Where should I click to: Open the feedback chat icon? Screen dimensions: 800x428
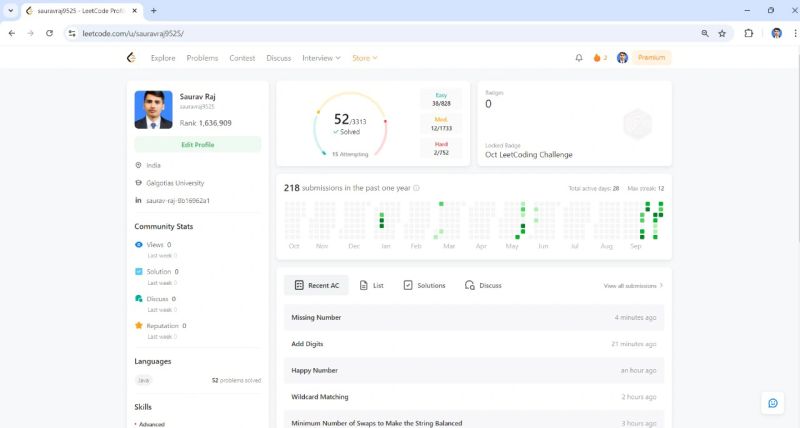tap(773, 403)
